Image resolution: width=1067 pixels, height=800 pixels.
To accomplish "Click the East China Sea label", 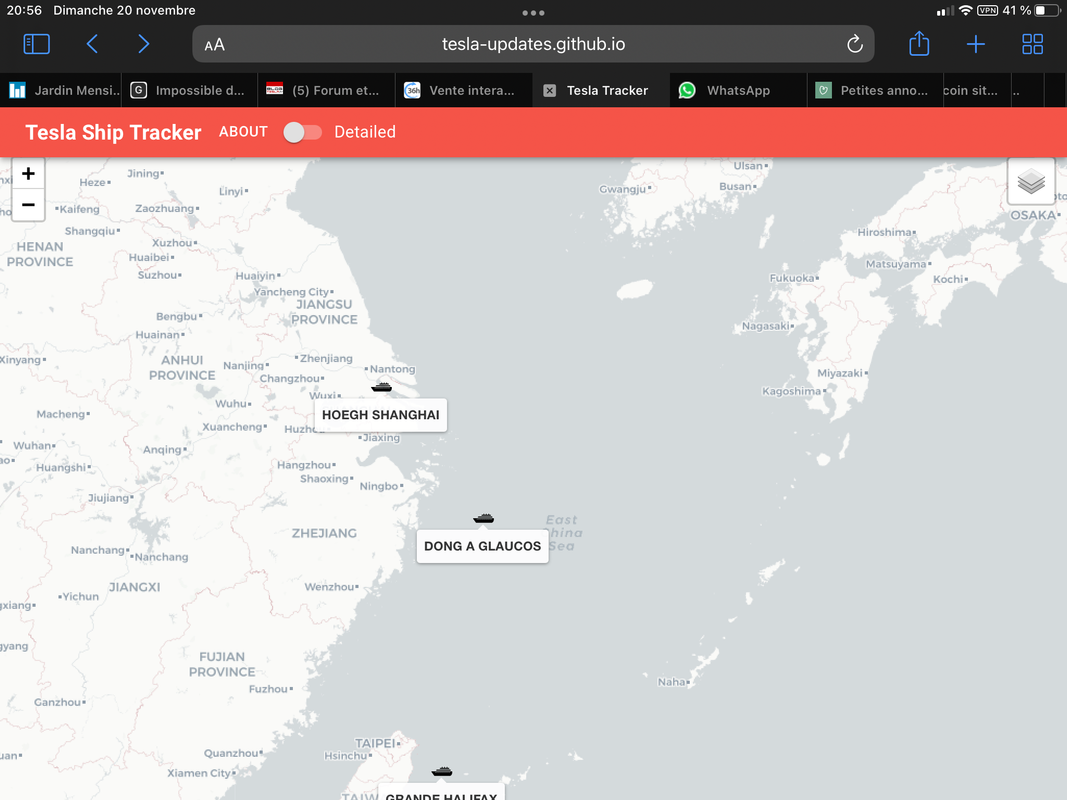I will click(x=564, y=533).
